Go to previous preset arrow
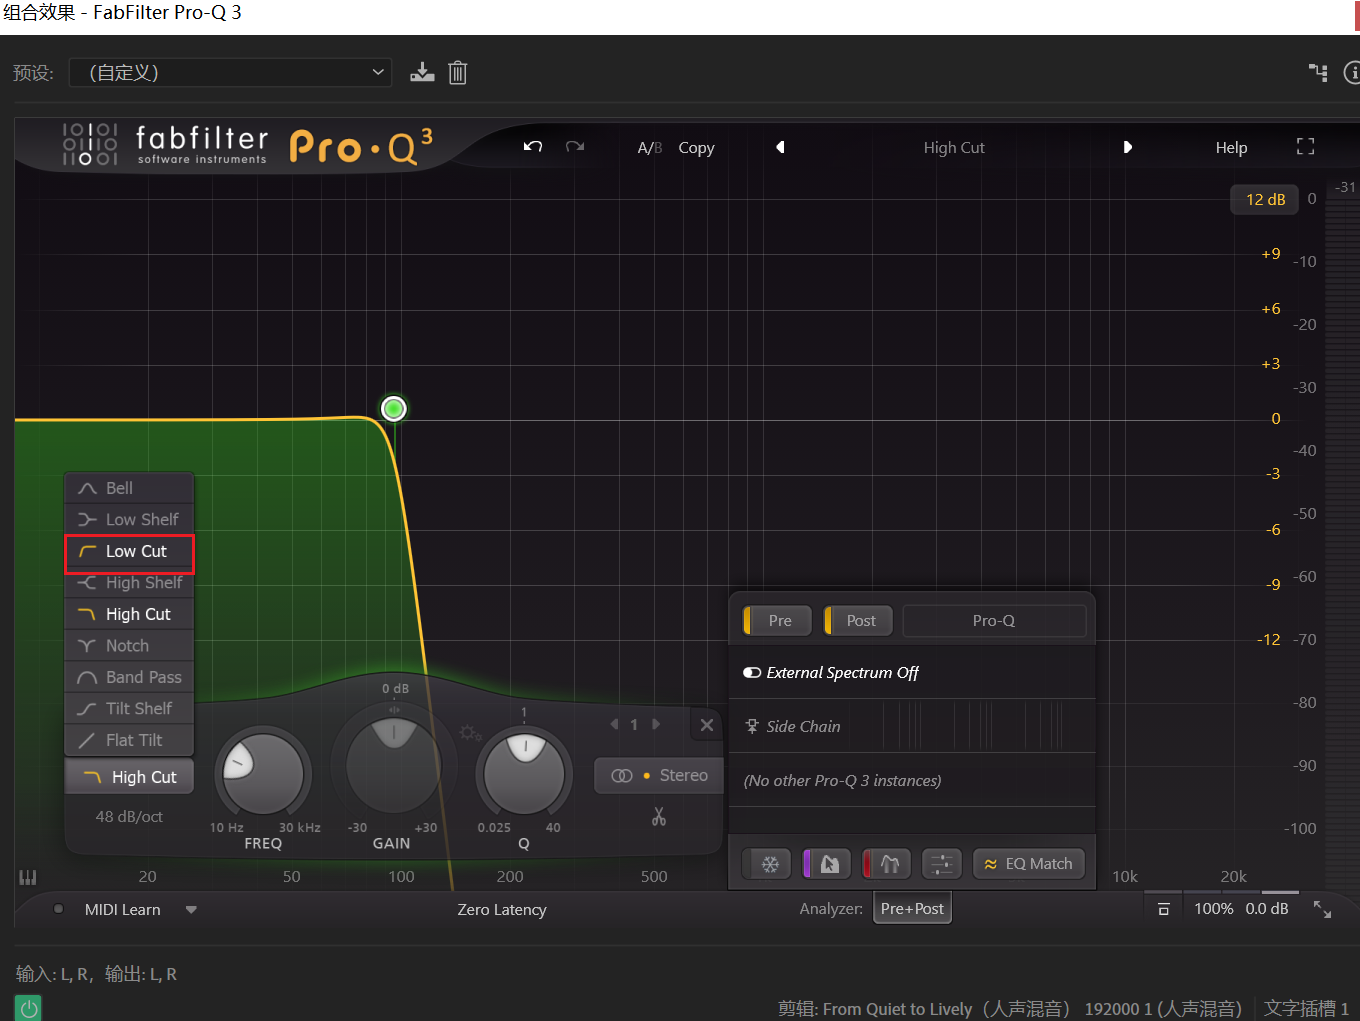The width and height of the screenshot is (1360, 1021). point(780,147)
